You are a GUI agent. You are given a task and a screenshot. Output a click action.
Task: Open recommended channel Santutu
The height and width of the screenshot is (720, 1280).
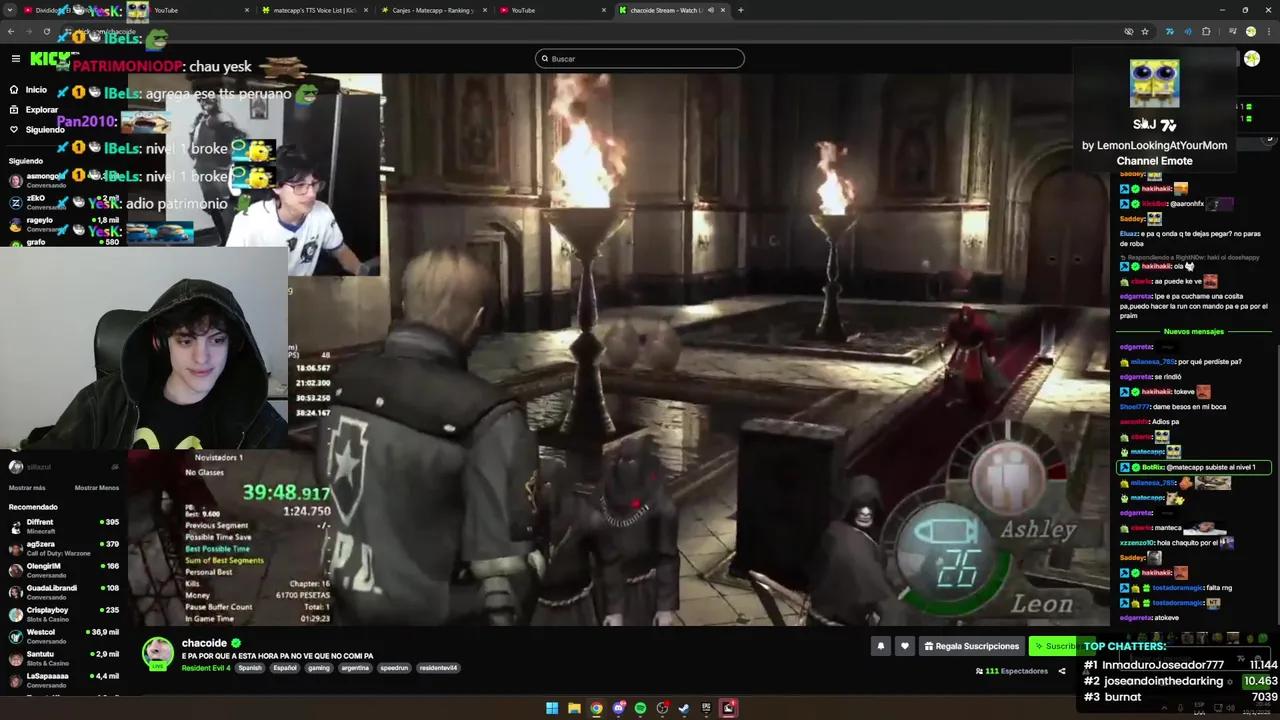(x=62, y=658)
